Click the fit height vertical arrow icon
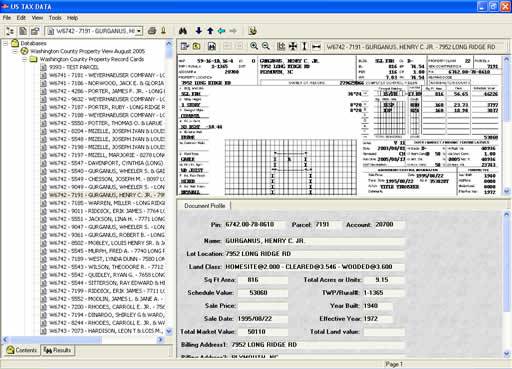 pyautogui.click(x=304, y=46)
